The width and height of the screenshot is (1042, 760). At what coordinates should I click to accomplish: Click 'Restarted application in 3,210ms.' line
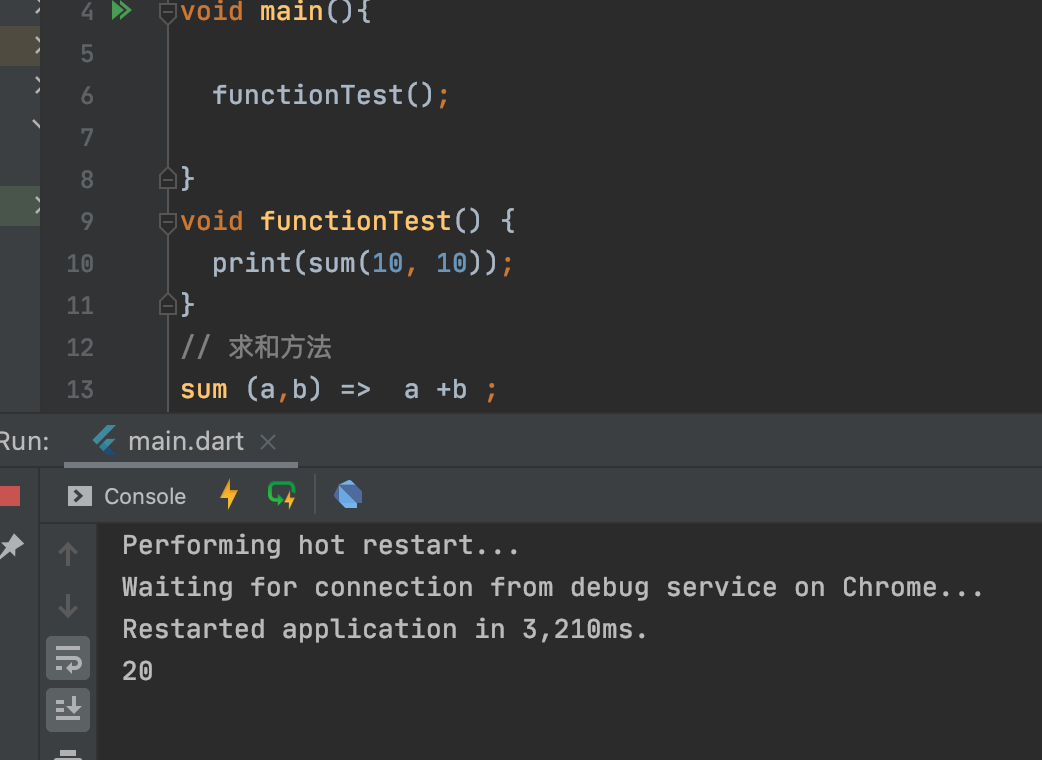coord(385,629)
